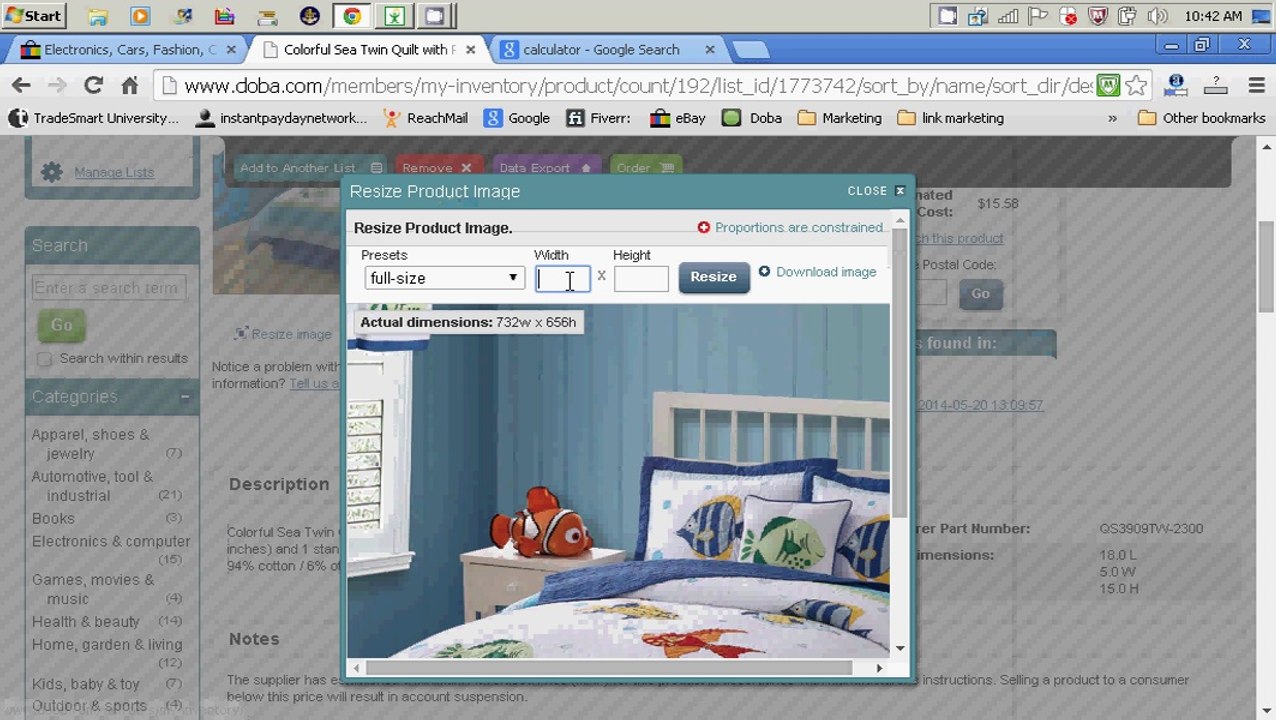Click the Manage Lists gear icon
The height and width of the screenshot is (720, 1276).
51,172
